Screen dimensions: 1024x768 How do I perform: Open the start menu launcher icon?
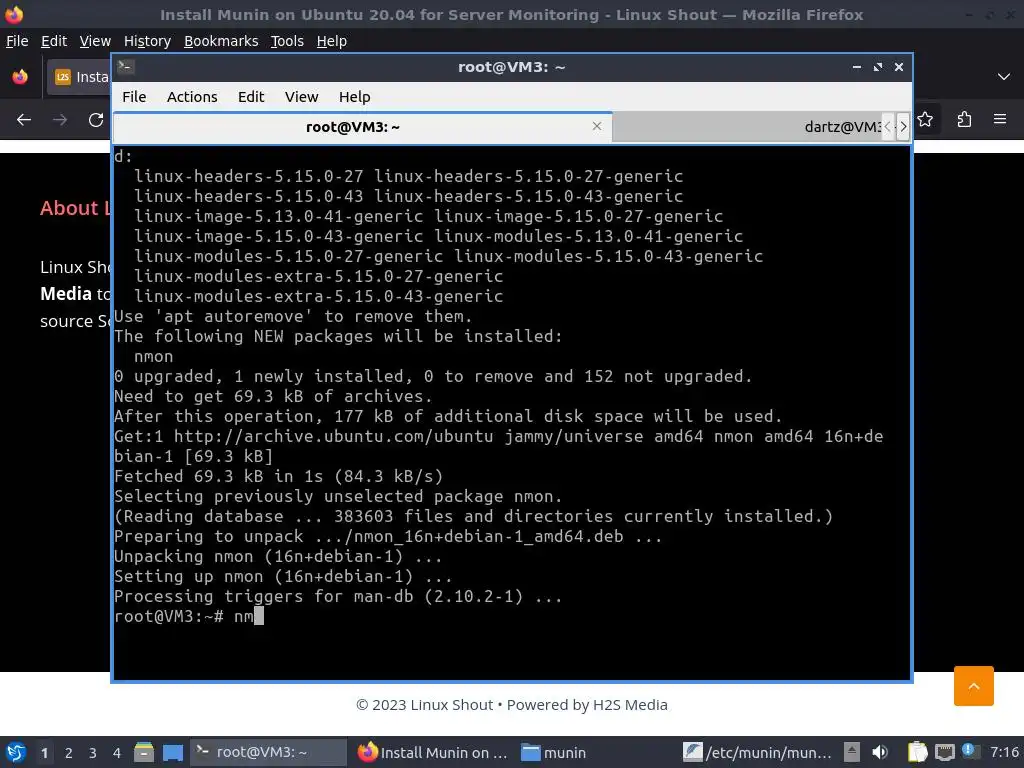coord(16,752)
